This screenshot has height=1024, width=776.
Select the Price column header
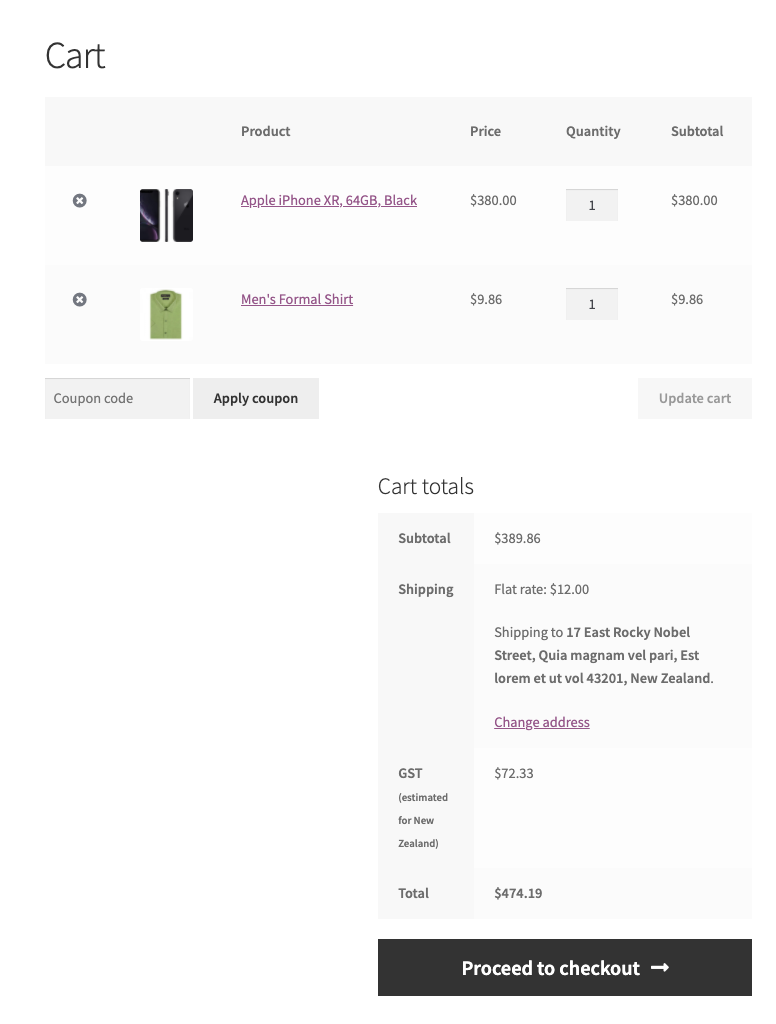(x=485, y=131)
